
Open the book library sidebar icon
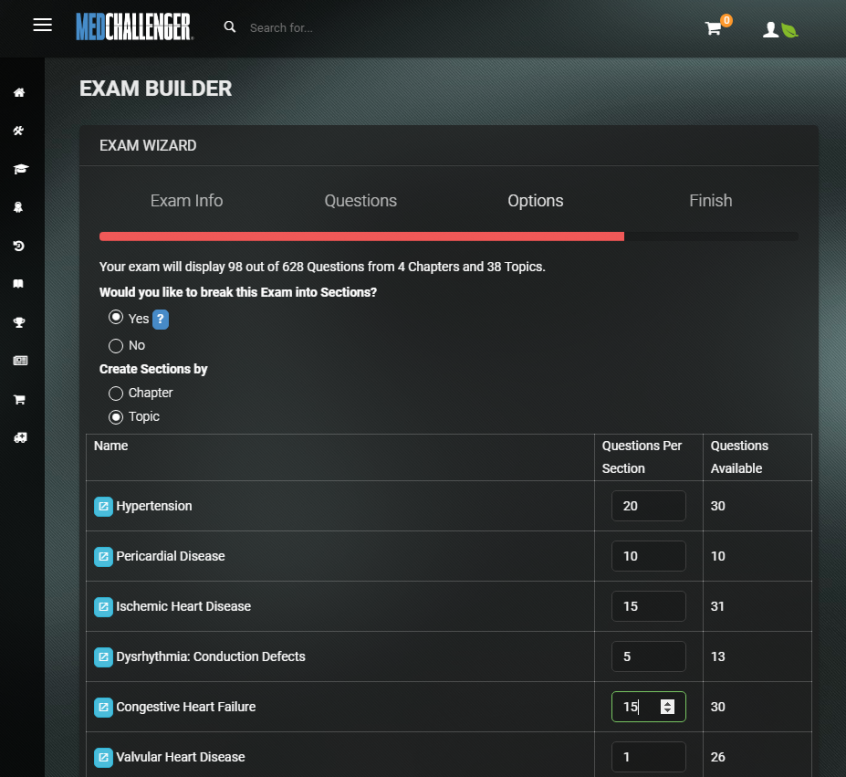point(19,284)
